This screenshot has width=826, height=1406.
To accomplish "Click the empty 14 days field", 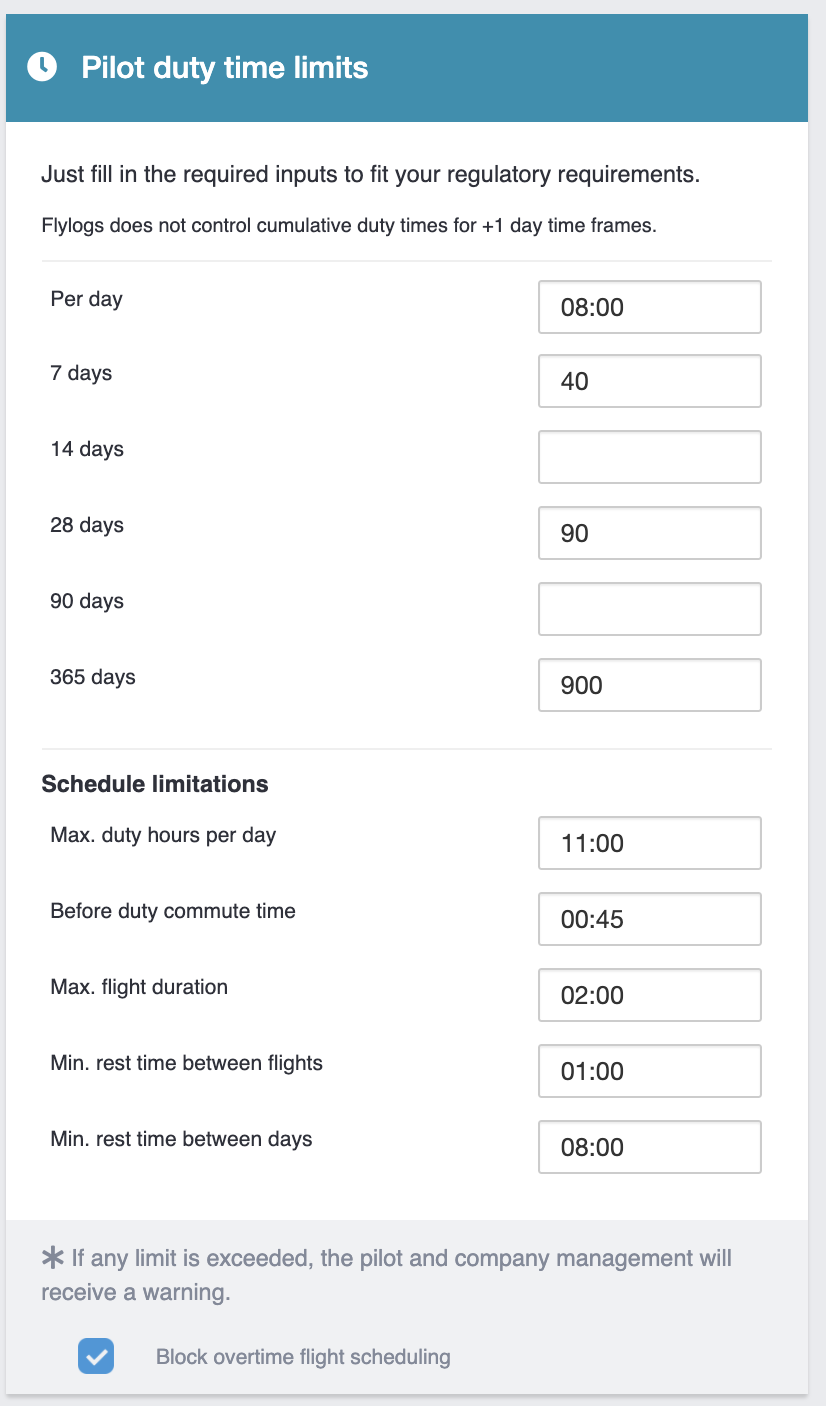I will click(649, 457).
